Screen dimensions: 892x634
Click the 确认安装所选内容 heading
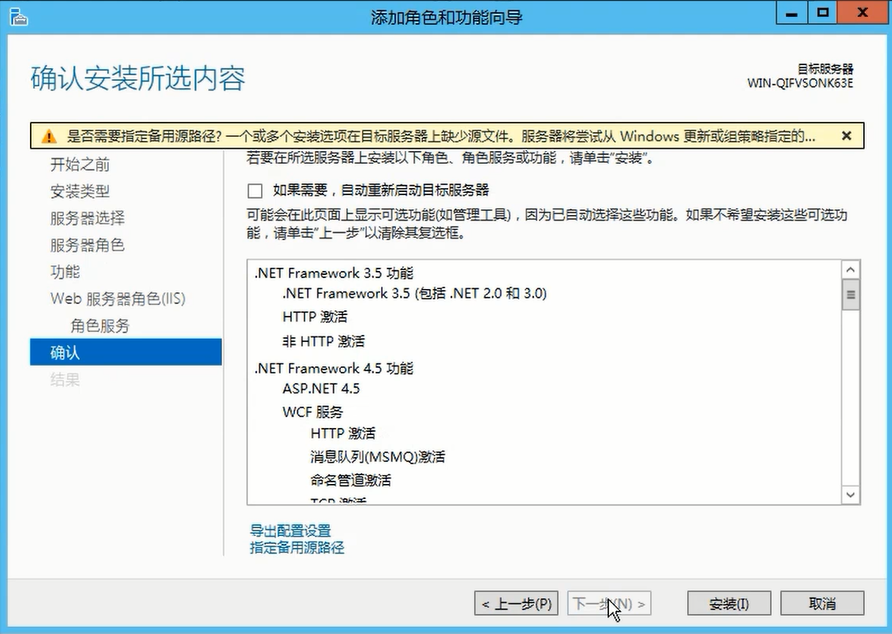tap(138, 79)
